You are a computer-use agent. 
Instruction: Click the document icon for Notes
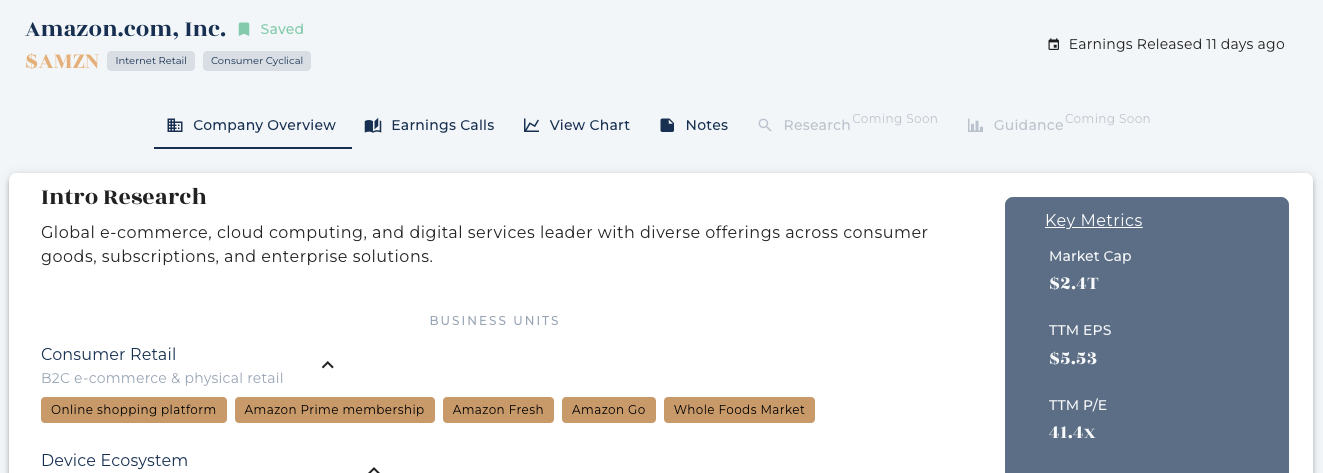667,125
